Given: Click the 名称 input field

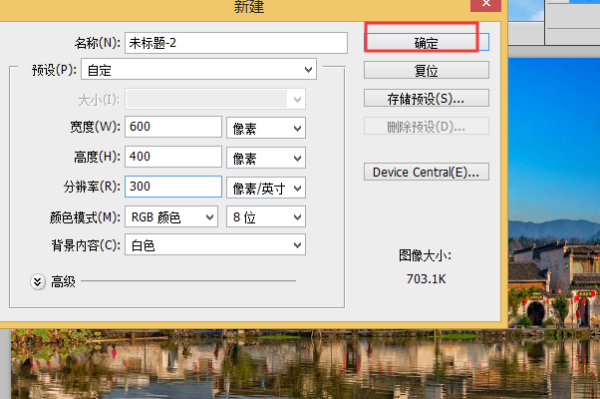Looking at the screenshot, I should 236,43.
